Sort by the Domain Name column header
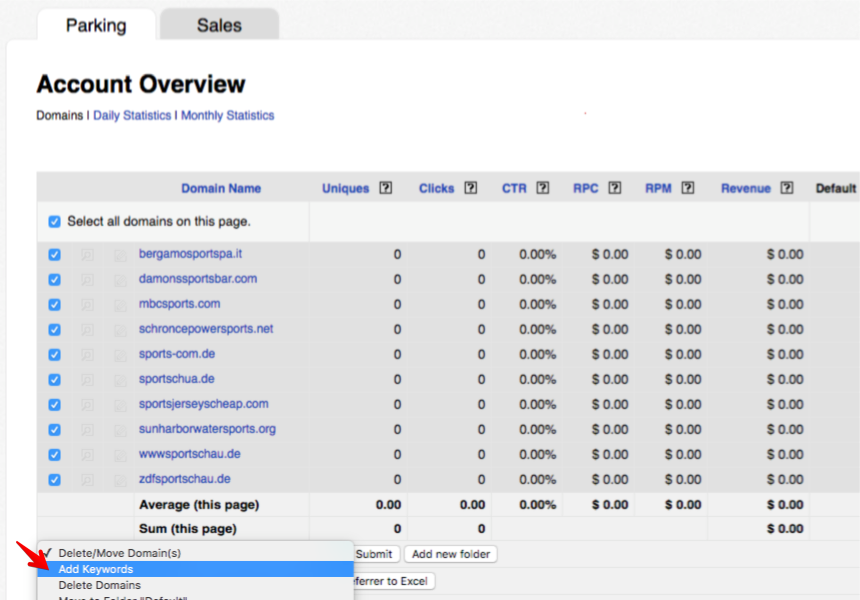860x600 pixels. (x=221, y=188)
